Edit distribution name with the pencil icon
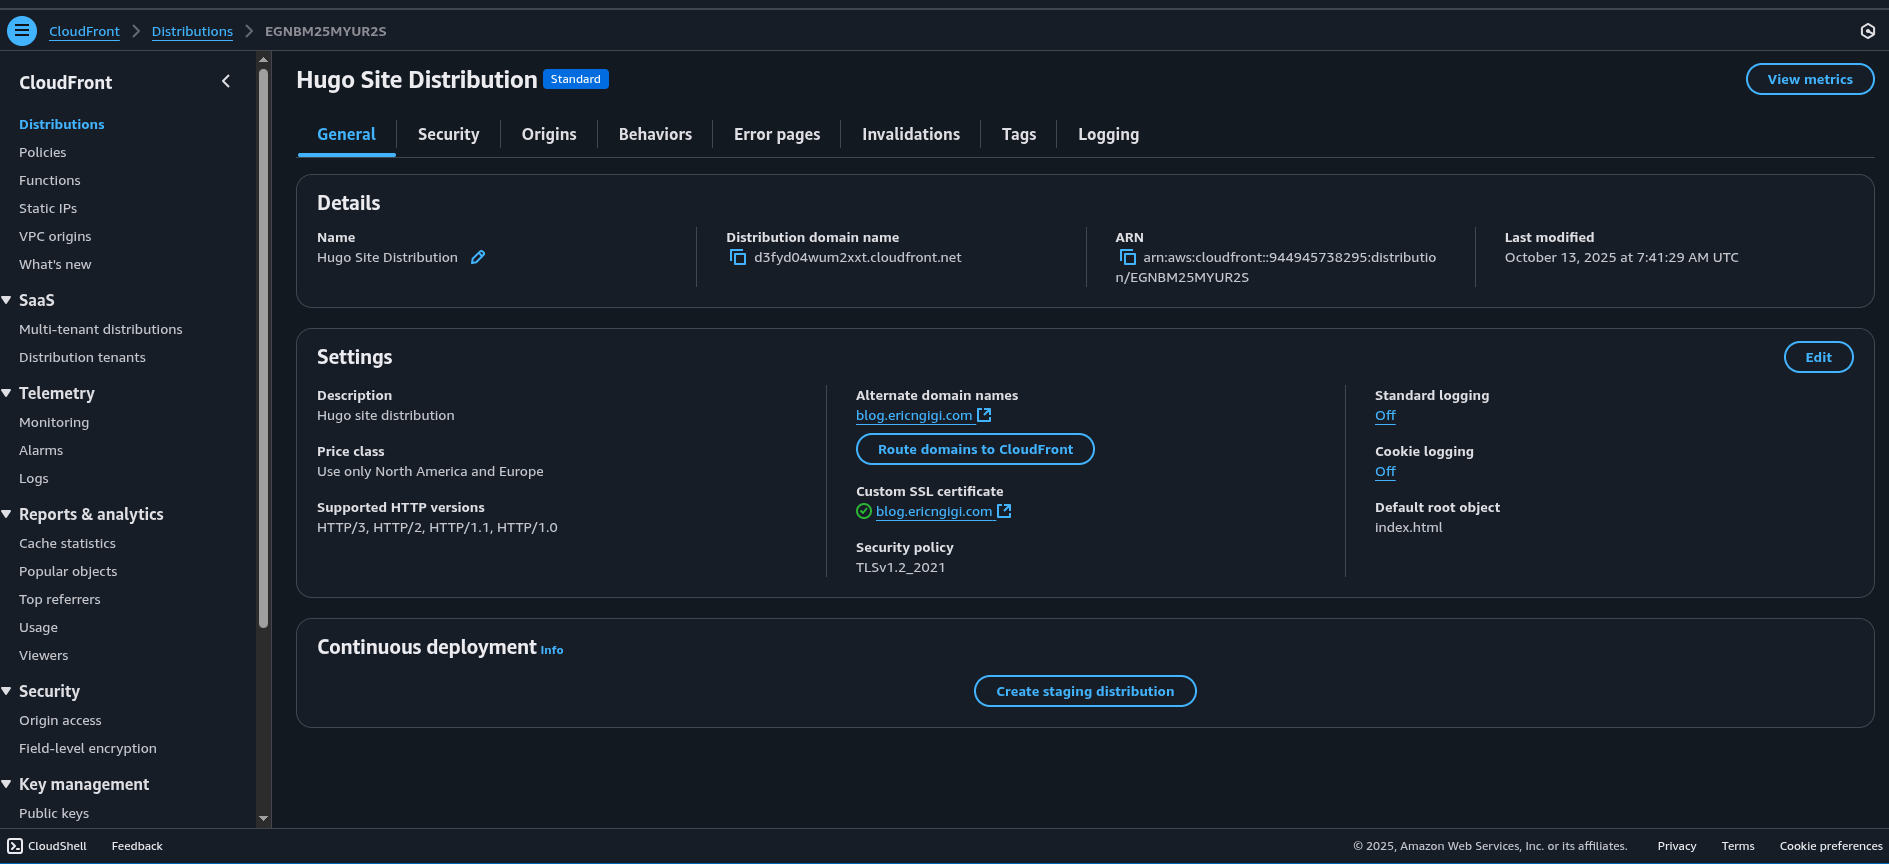Image resolution: width=1889 pixels, height=864 pixels. [x=478, y=257]
